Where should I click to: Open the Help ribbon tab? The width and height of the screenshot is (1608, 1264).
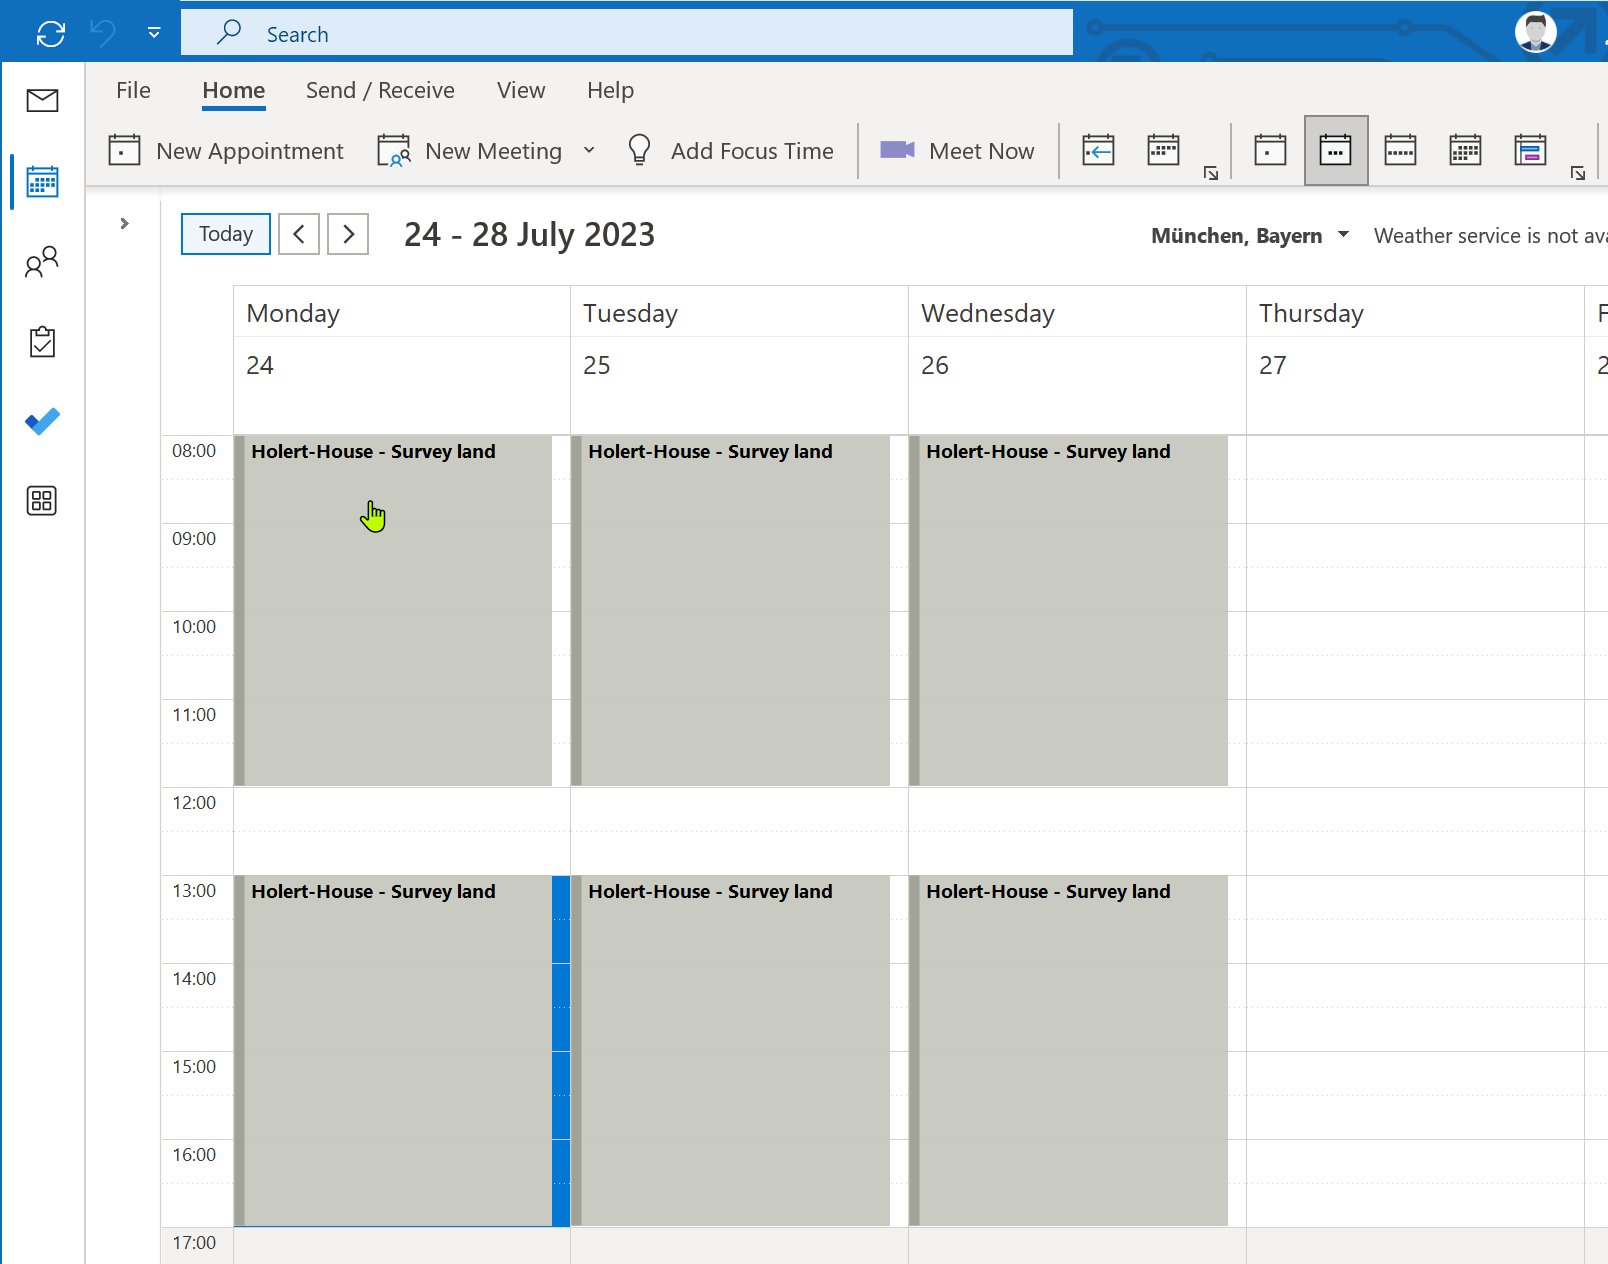610,90
